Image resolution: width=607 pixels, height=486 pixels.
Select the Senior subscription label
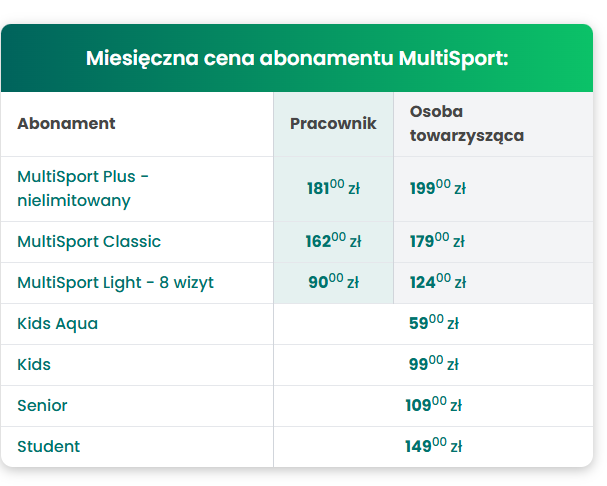click(42, 406)
